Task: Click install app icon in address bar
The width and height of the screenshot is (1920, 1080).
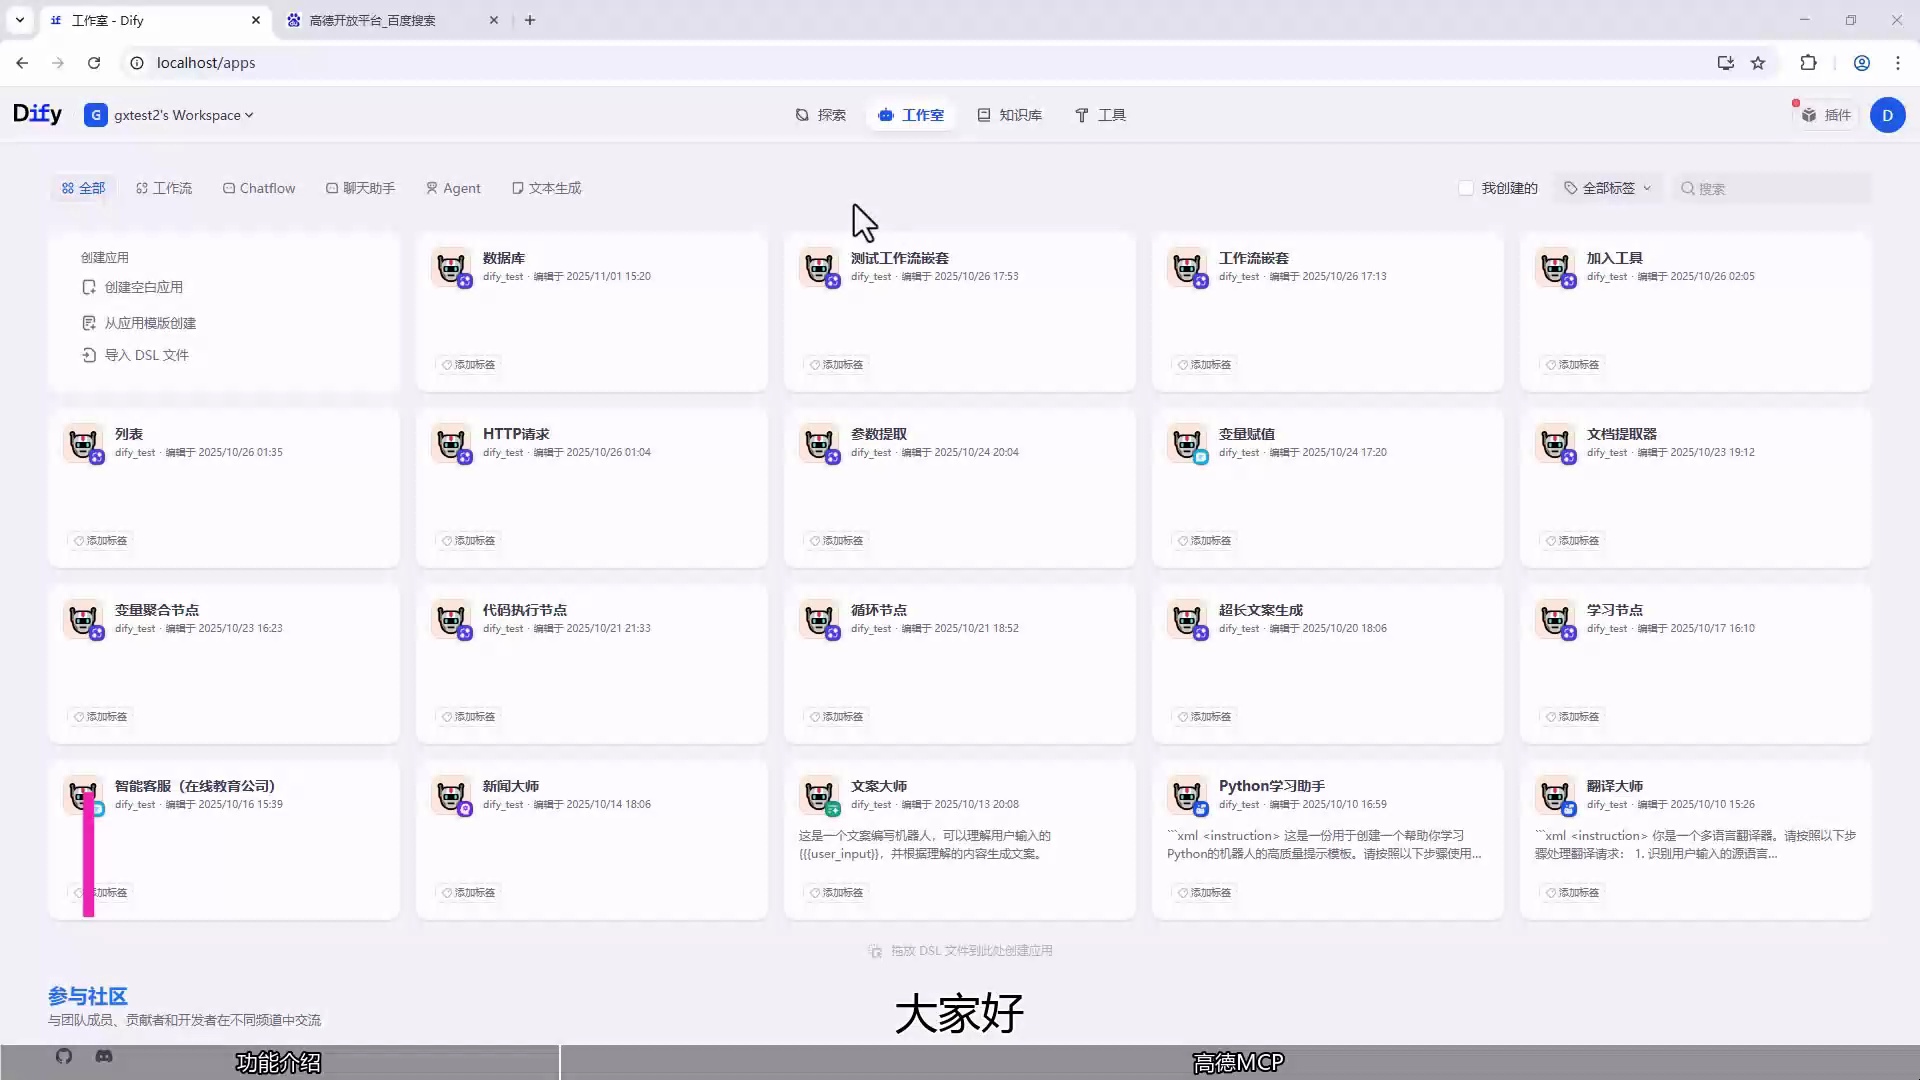Action: point(1725,63)
